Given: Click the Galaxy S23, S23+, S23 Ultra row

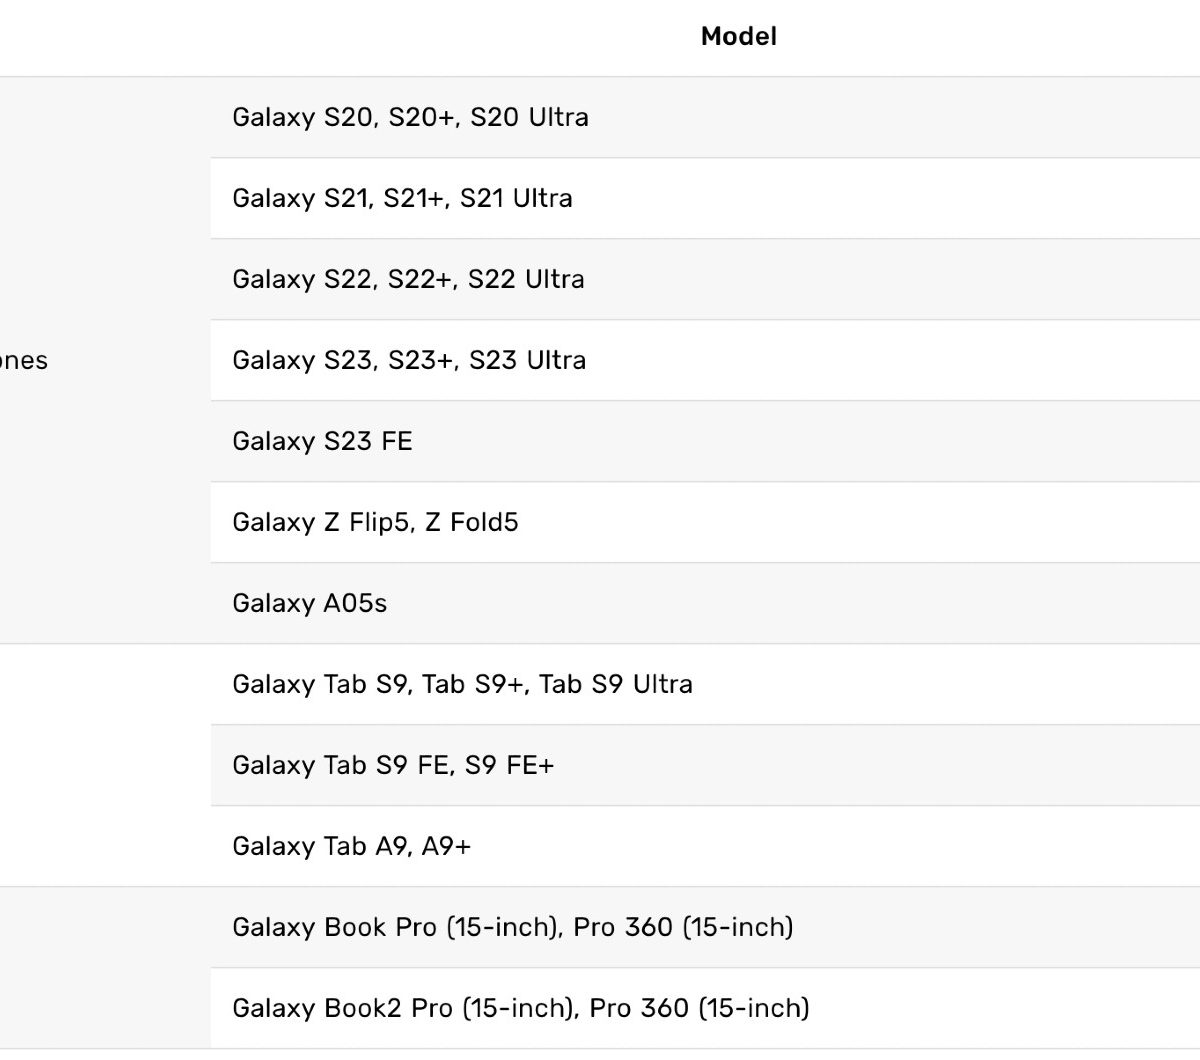Looking at the screenshot, I should pos(409,361).
